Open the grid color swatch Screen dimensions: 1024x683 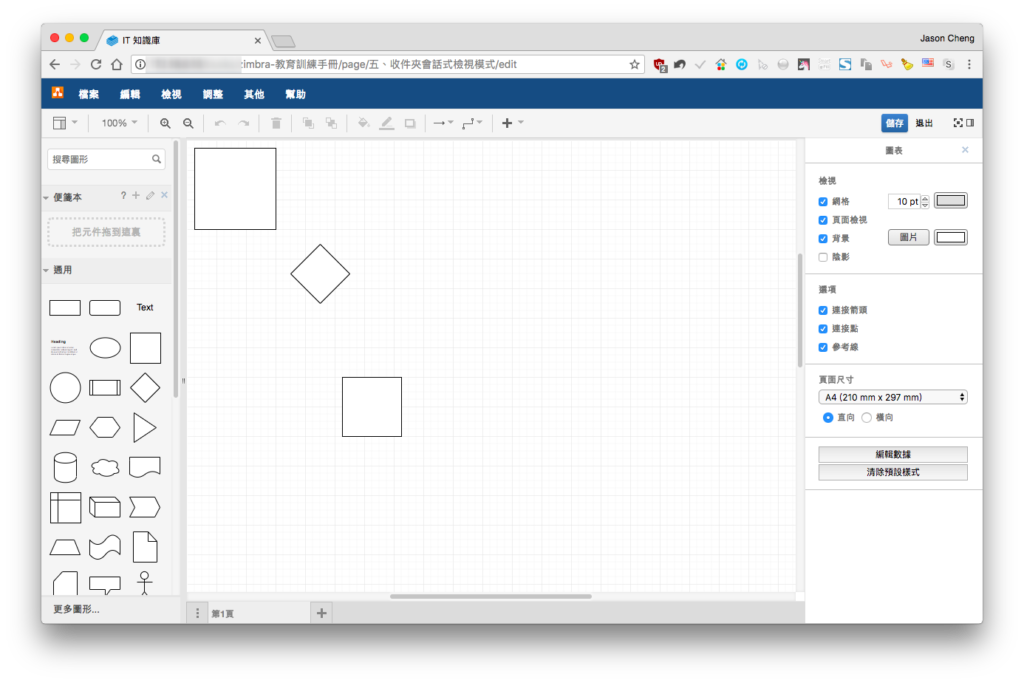point(950,200)
